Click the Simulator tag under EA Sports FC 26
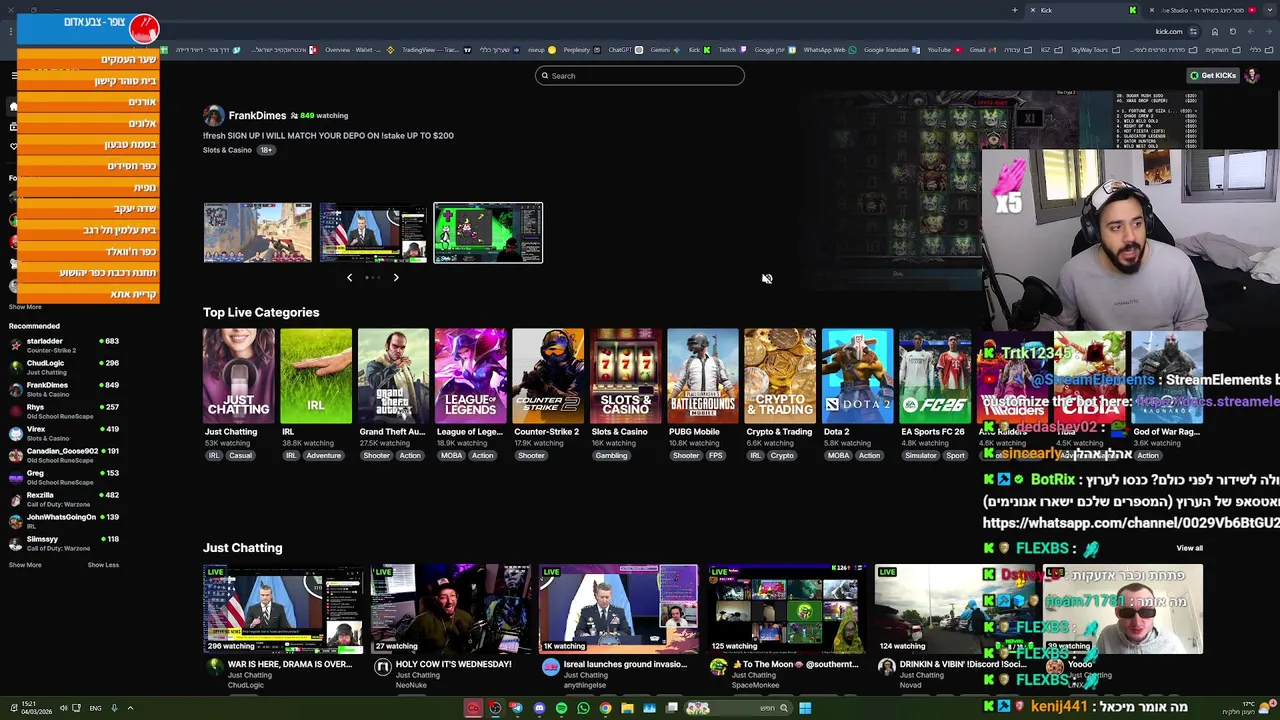Viewport: 1280px width, 720px height. click(x=921, y=456)
